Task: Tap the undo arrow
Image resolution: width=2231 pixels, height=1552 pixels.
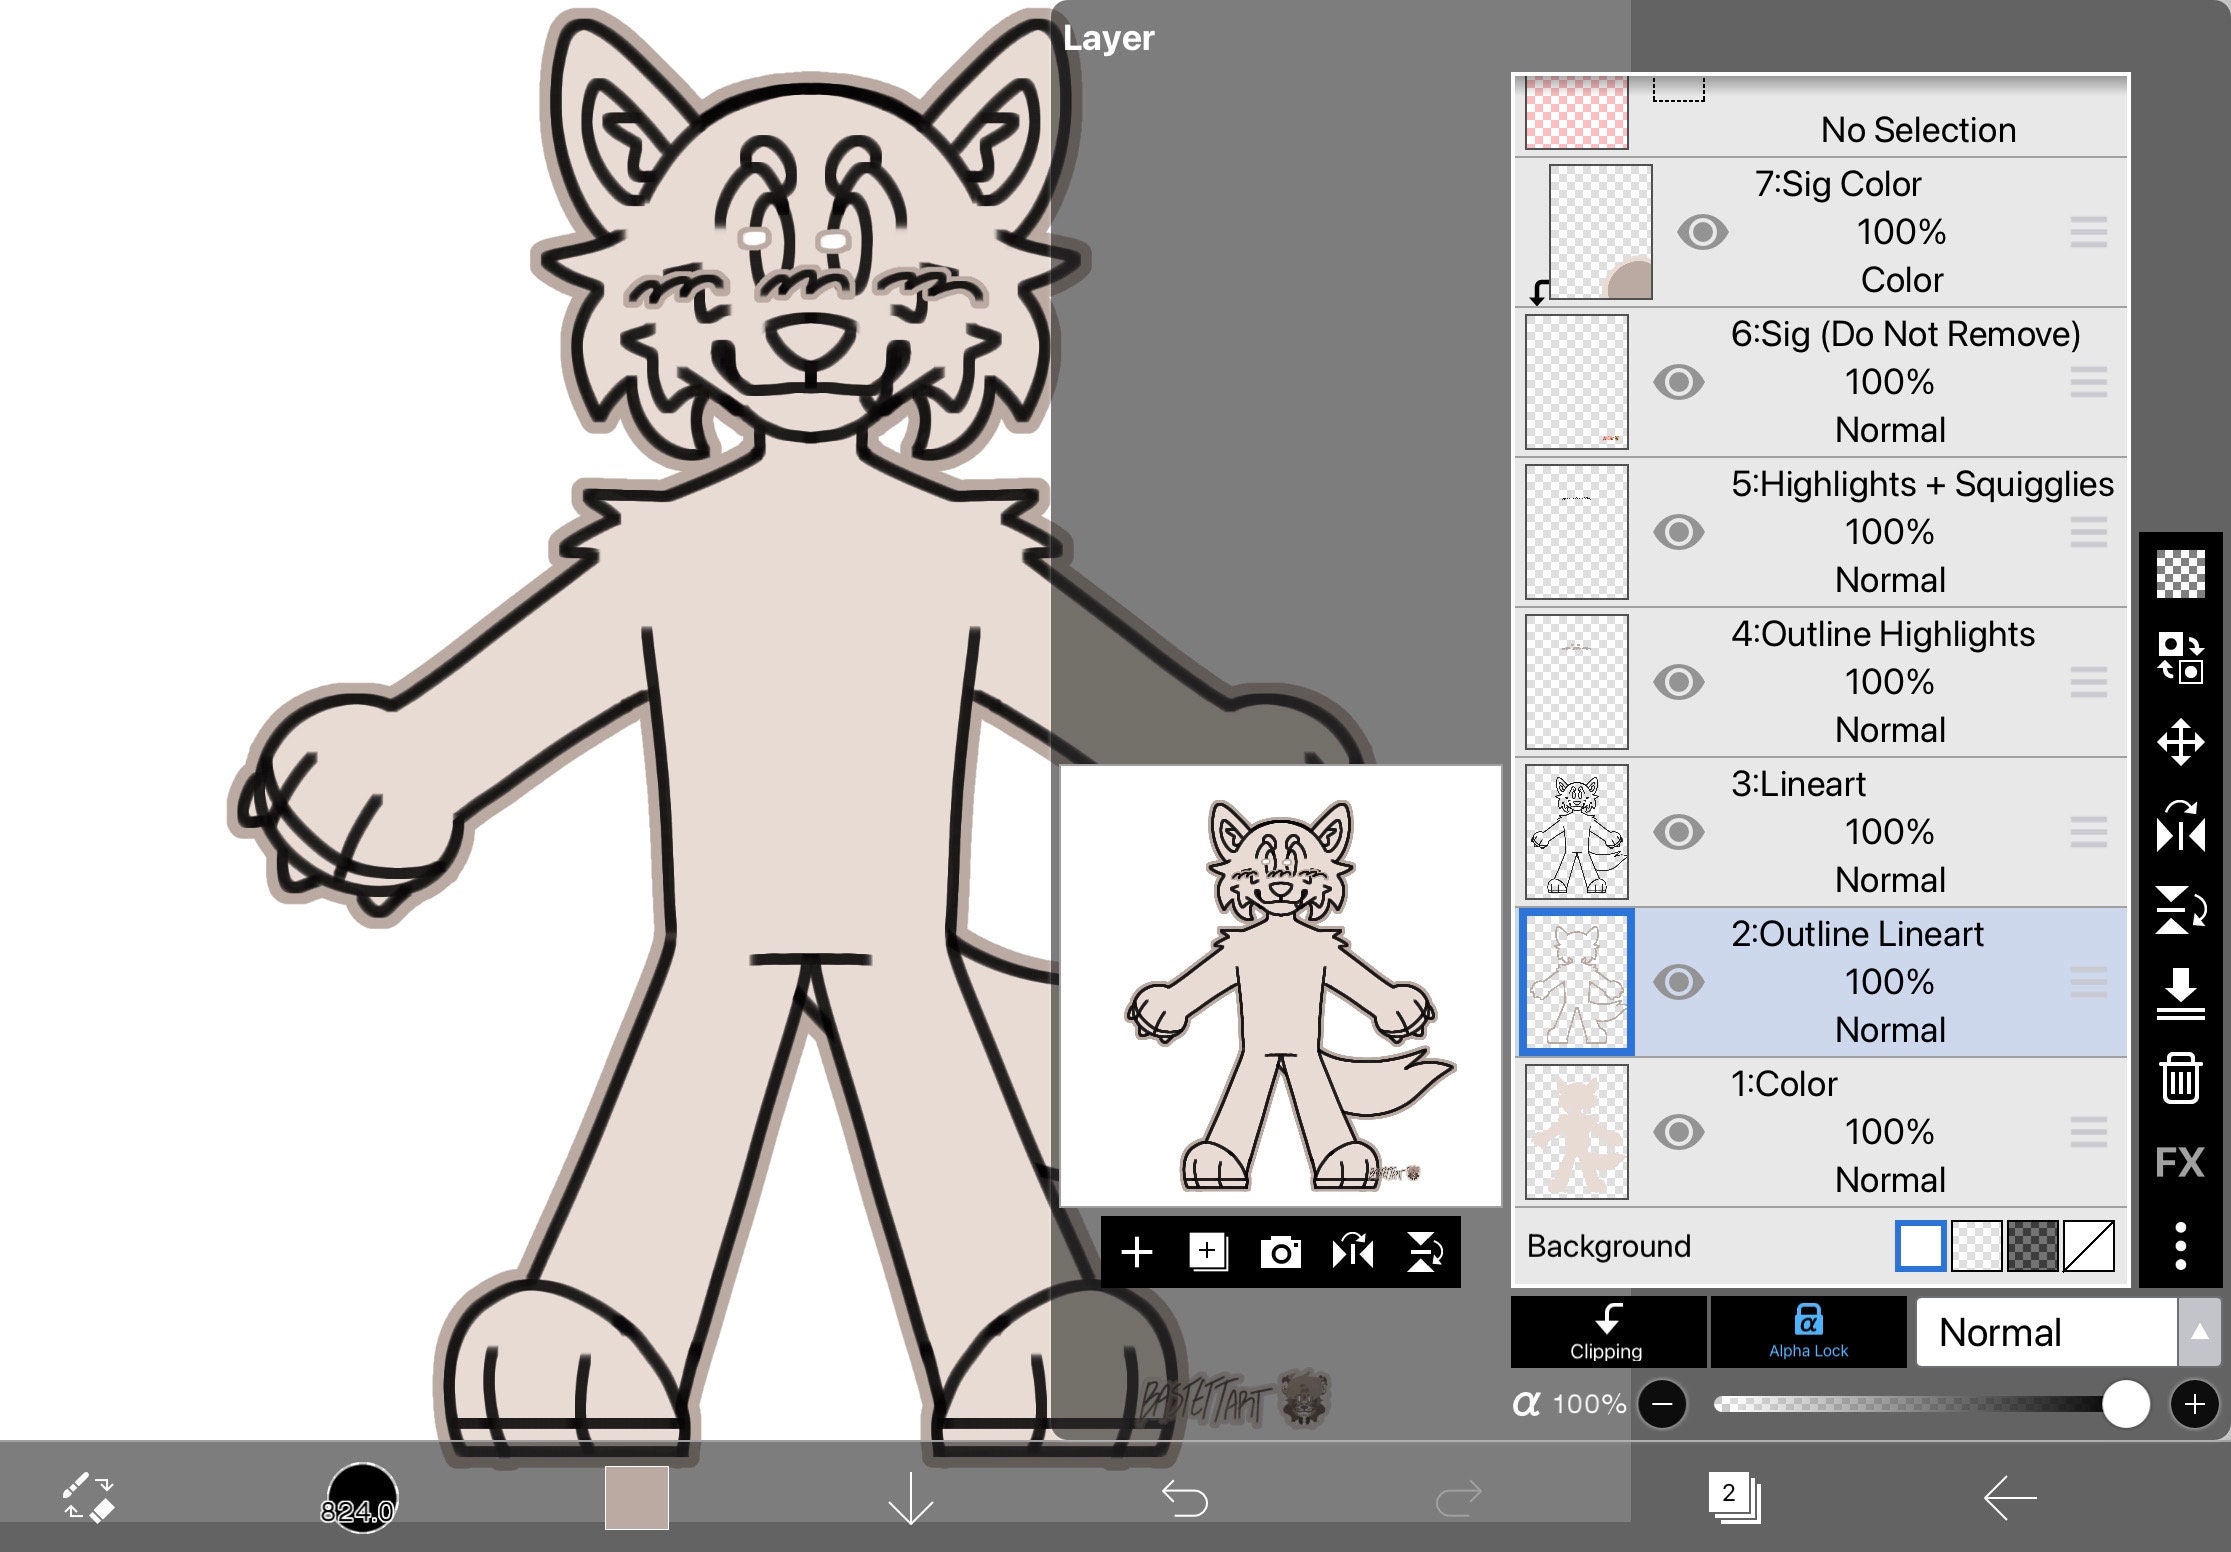Action: coord(1185,1499)
